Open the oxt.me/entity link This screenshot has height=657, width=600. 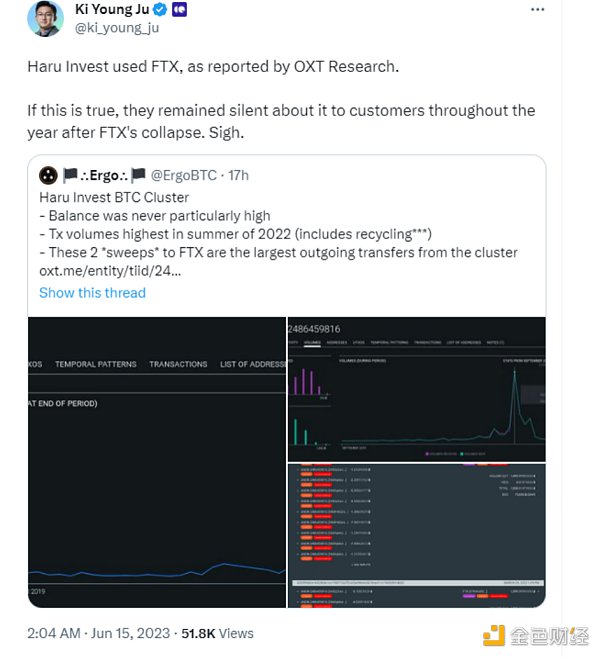tap(109, 269)
